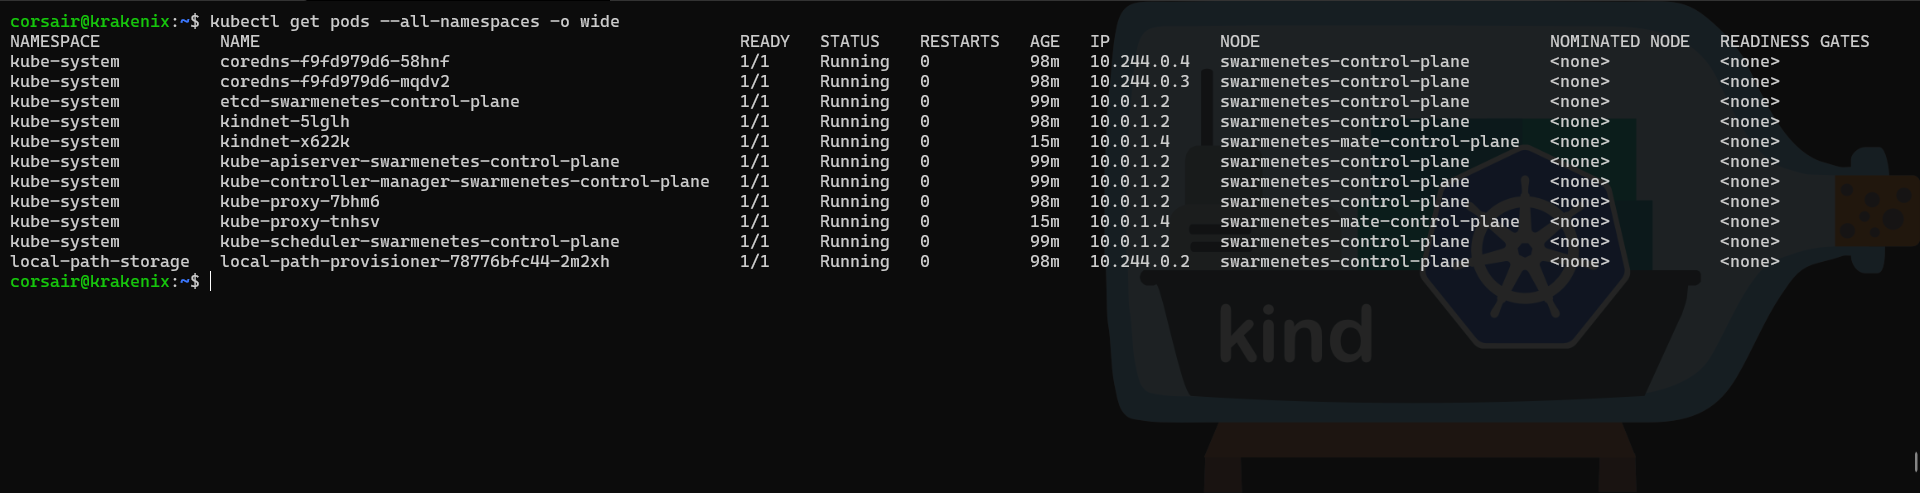
Task: Click the local-path-storage namespace text
Action: point(99,261)
